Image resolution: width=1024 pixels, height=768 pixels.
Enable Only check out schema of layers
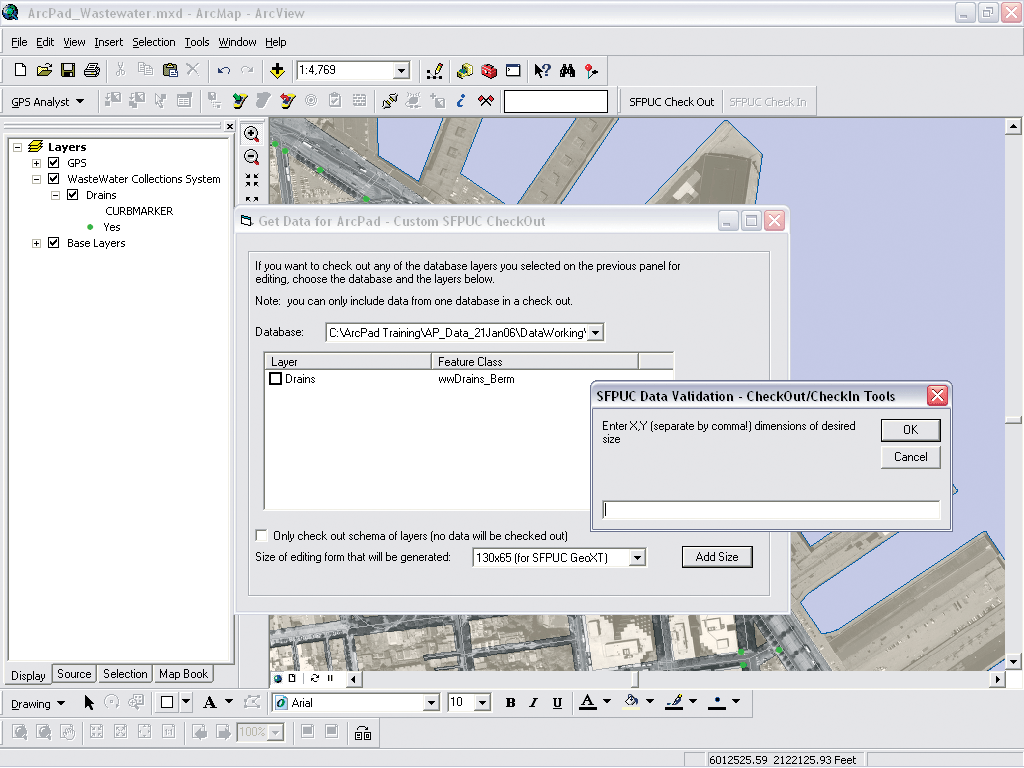262,536
